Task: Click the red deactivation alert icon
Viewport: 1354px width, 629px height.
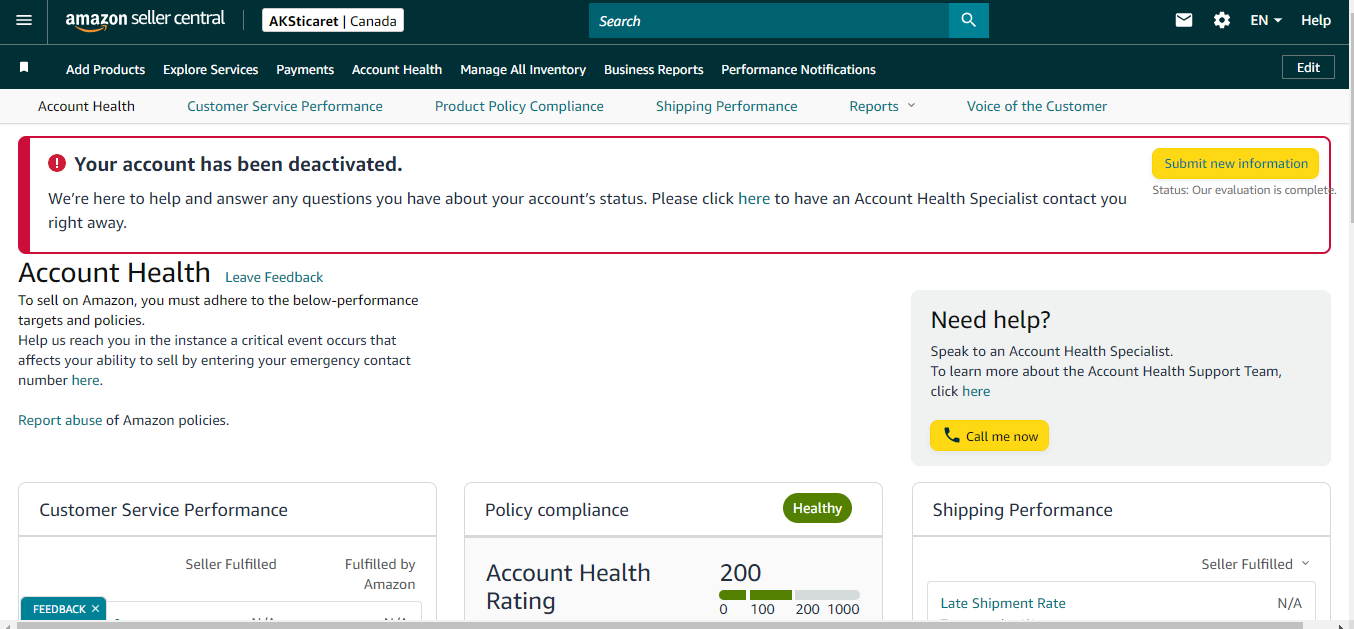Action: pyautogui.click(x=57, y=163)
